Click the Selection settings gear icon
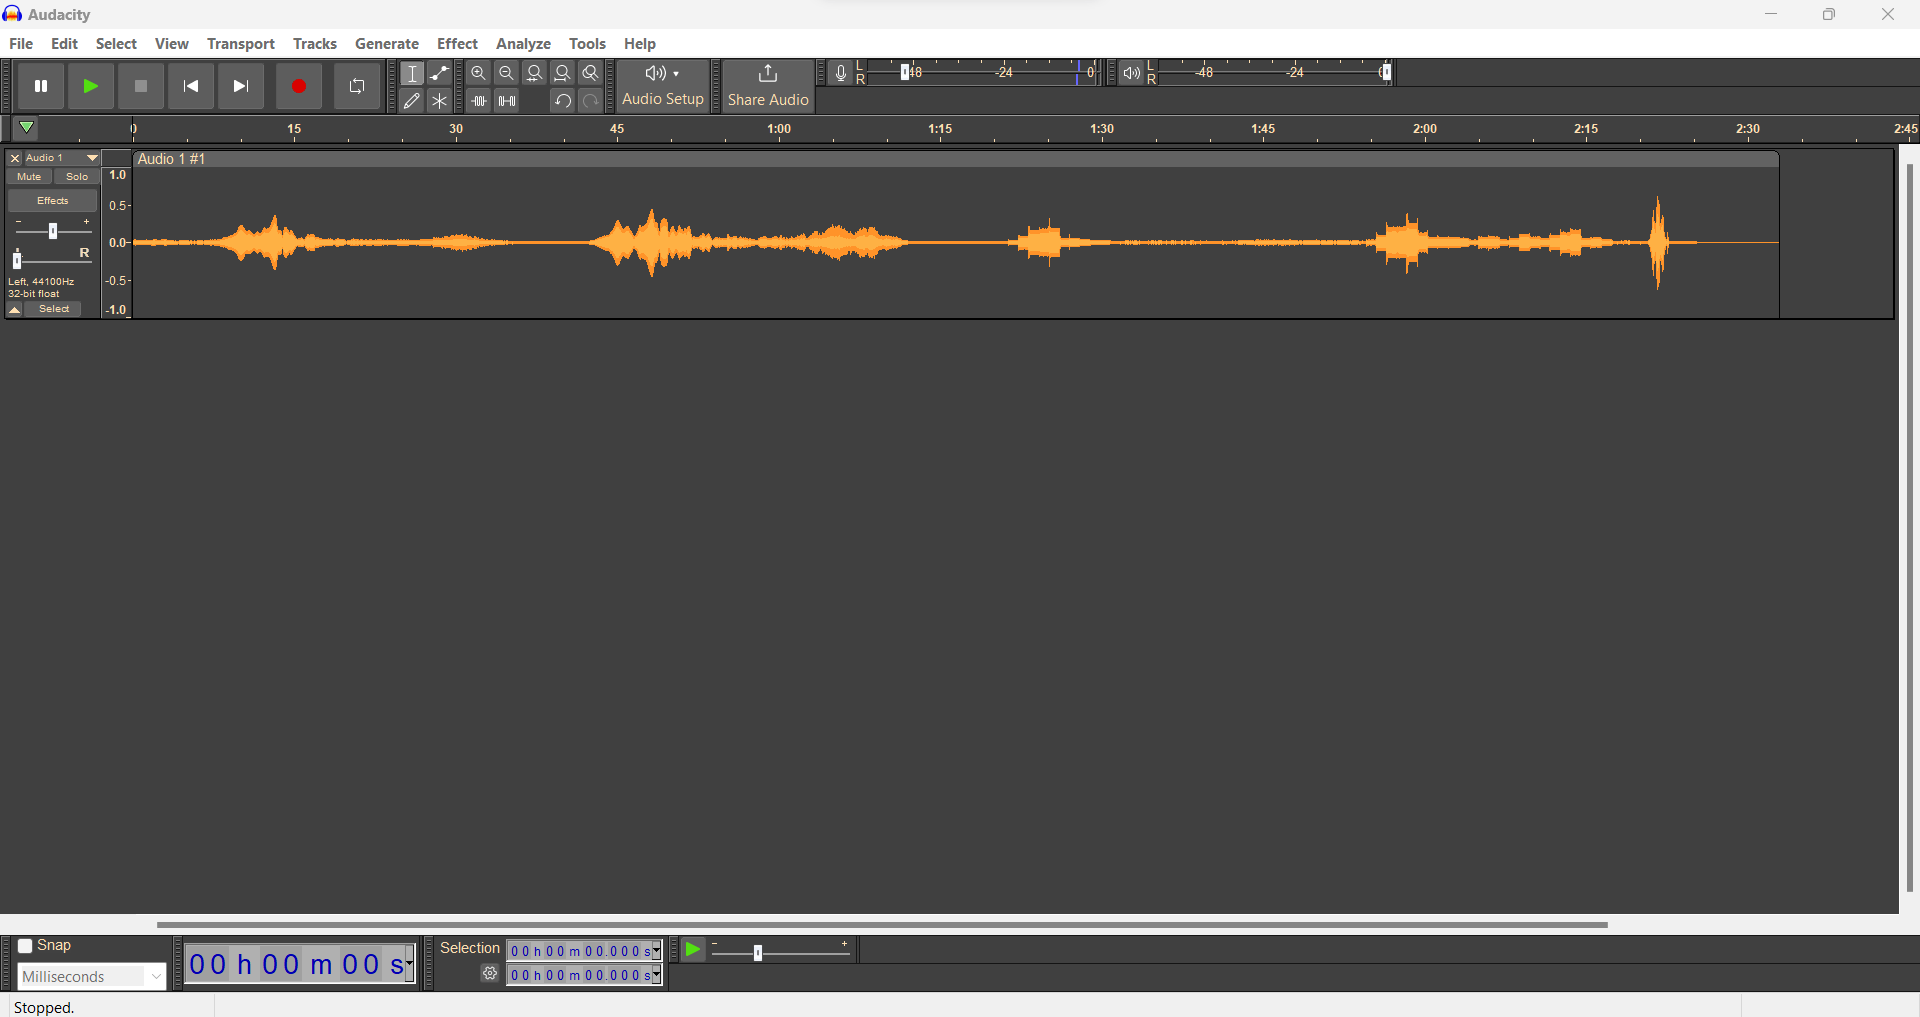 [490, 974]
